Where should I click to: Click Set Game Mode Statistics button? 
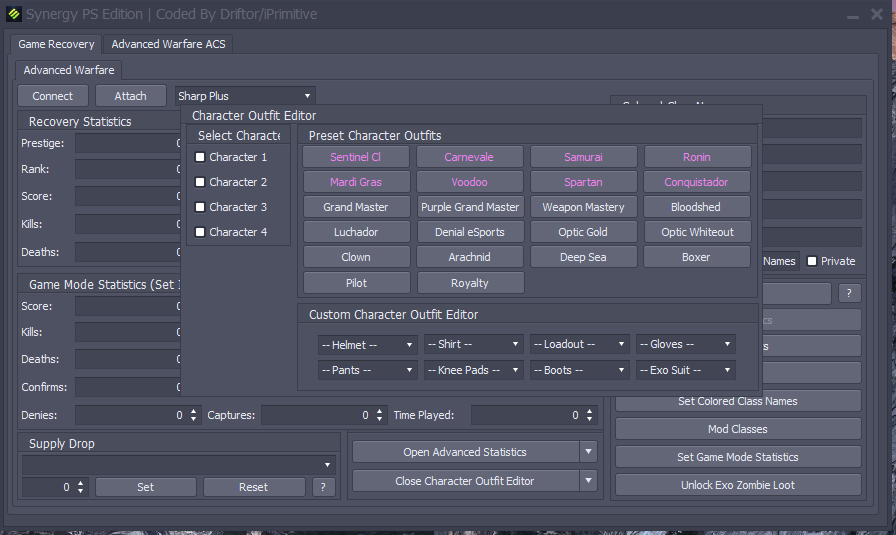pos(738,457)
